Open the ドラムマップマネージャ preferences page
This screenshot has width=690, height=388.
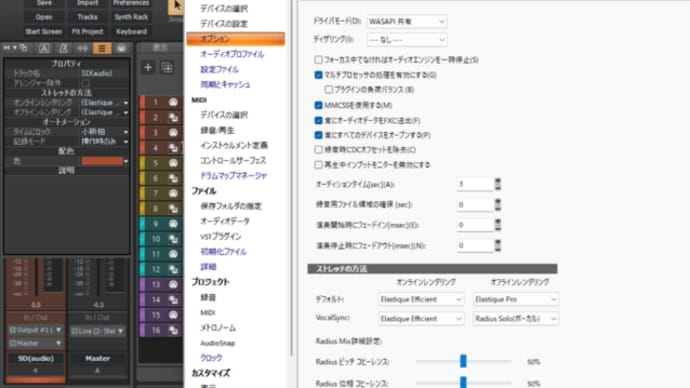click(x=233, y=176)
